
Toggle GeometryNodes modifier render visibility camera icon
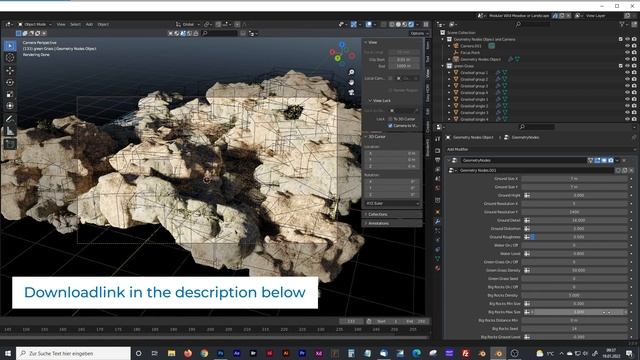[611, 160]
